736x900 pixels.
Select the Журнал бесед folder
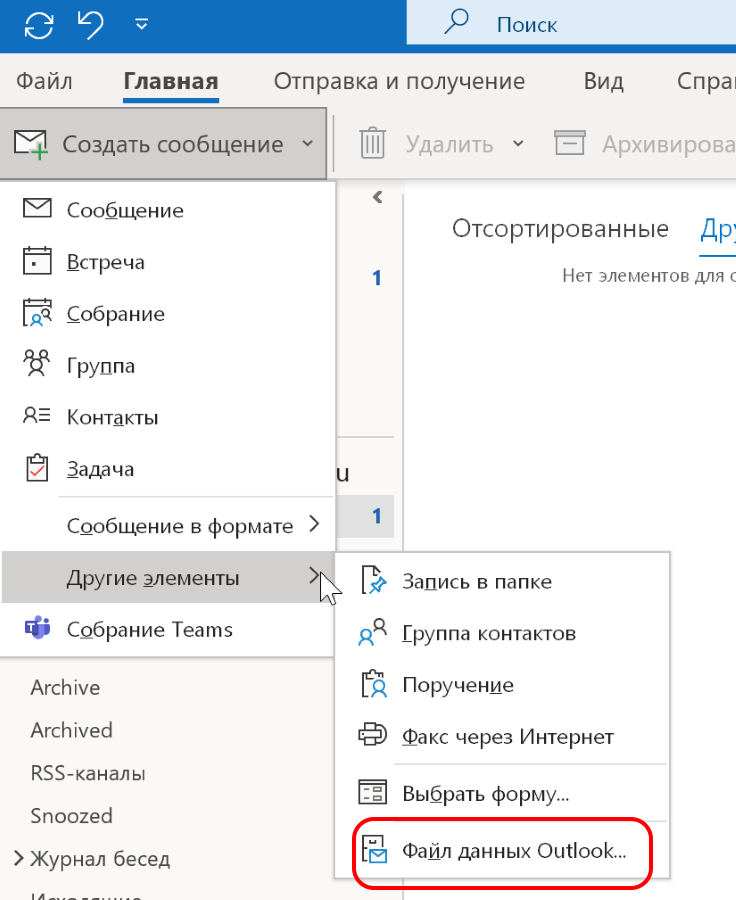pyautogui.click(x=100, y=859)
